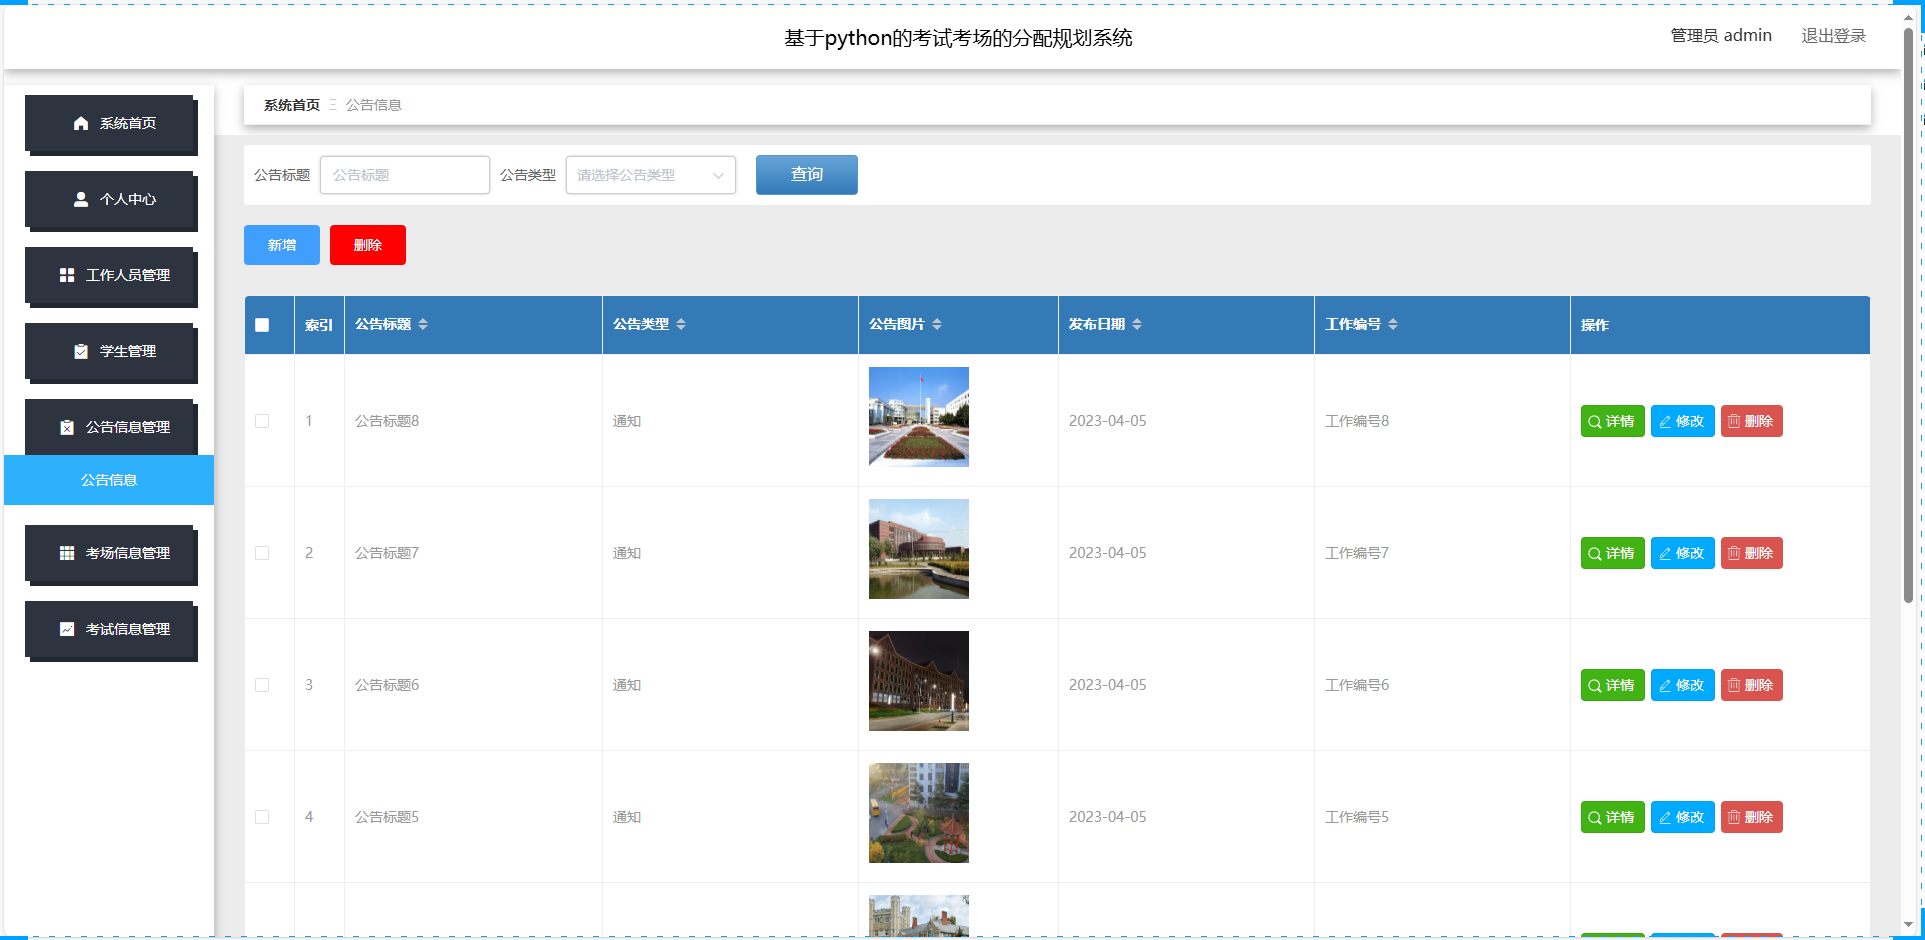The height and width of the screenshot is (940, 1925).
Task: Open the image thumbnail for 公告标题8
Action: (919, 417)
